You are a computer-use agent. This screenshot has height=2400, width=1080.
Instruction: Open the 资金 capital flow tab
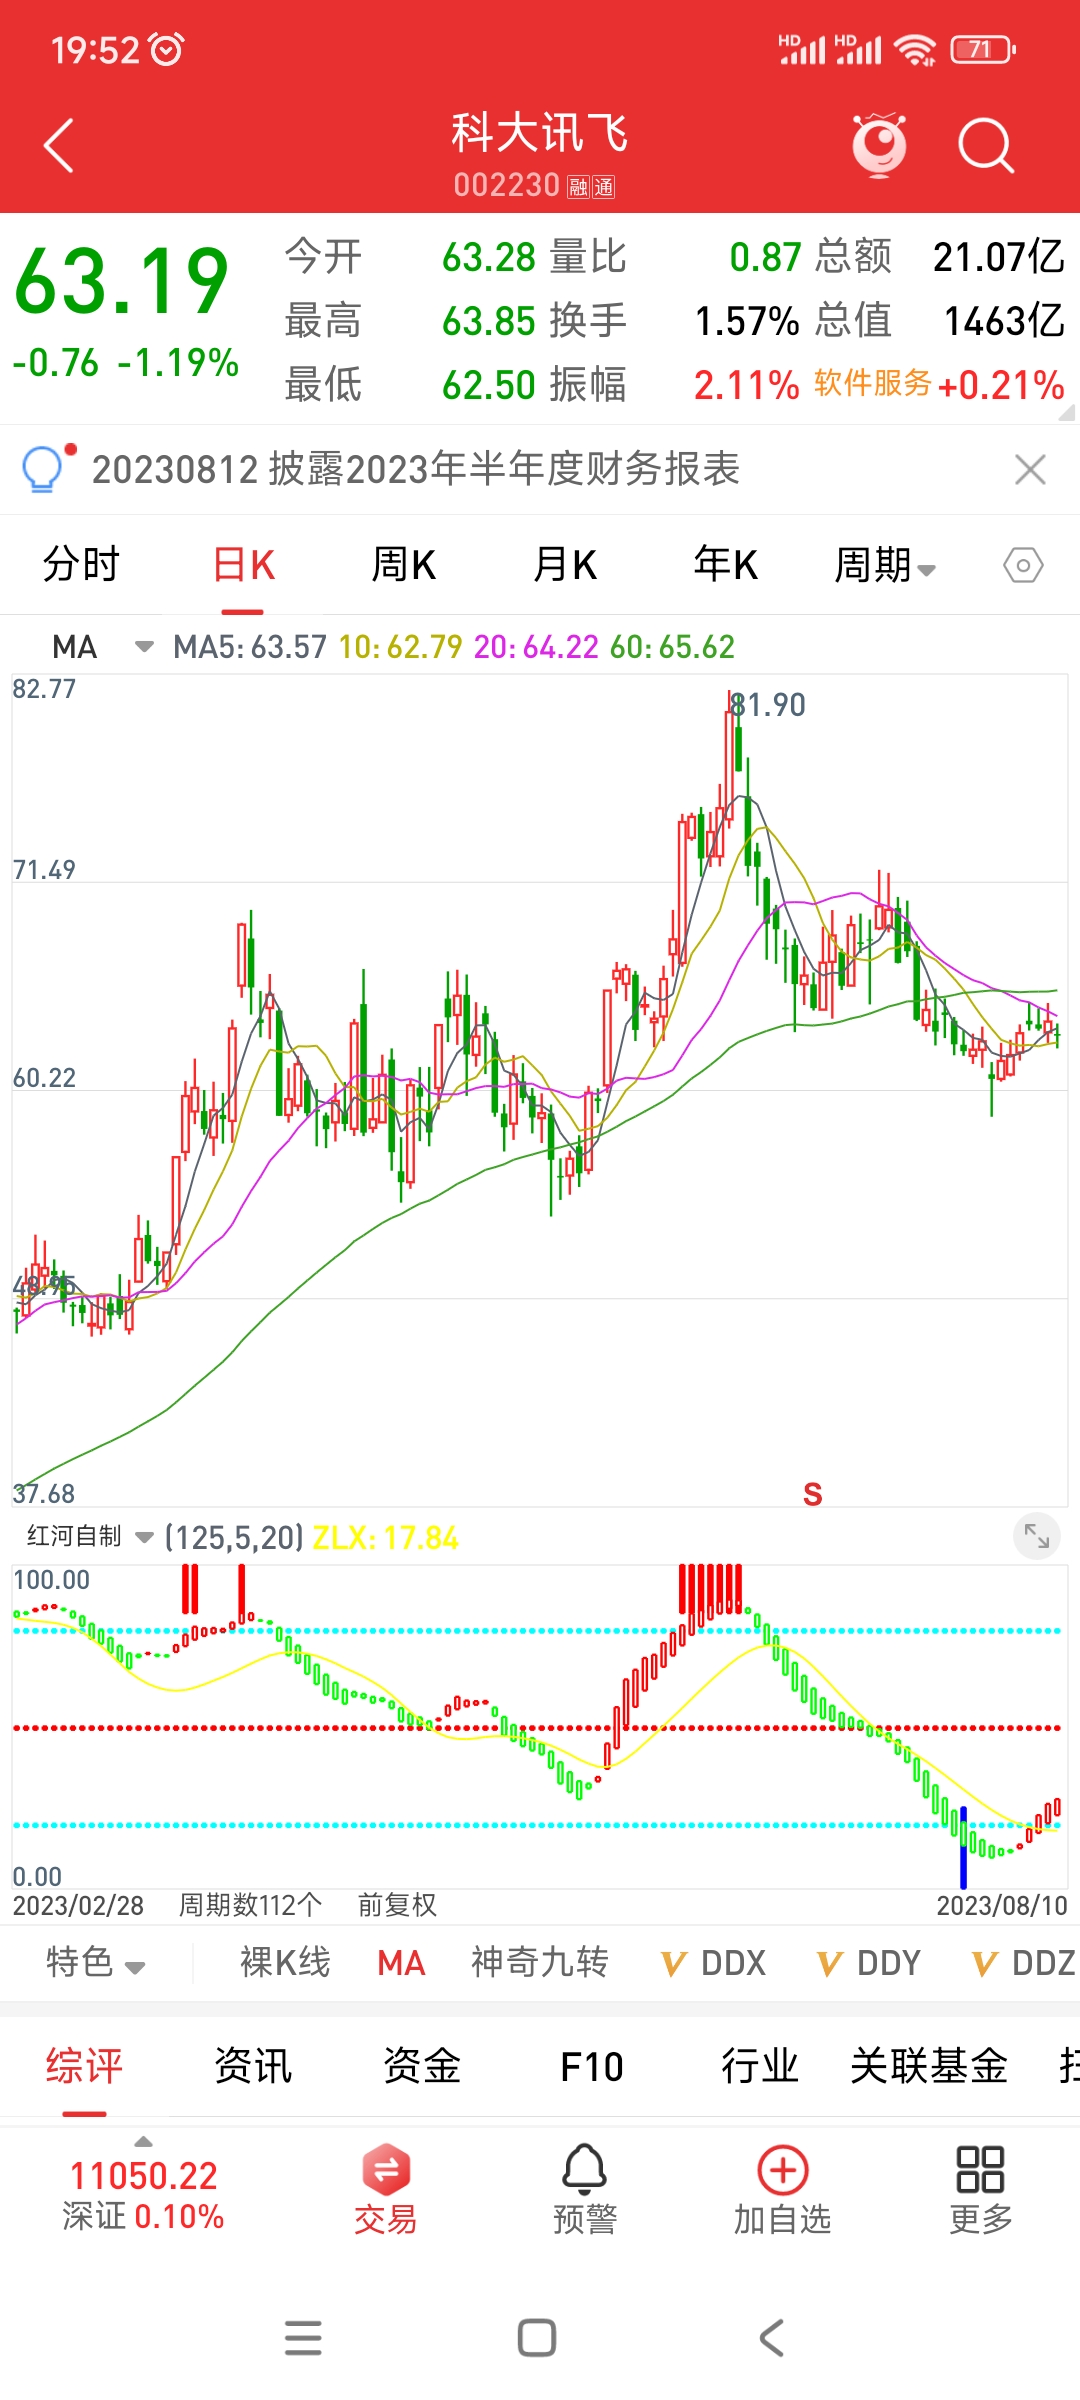click(422, 2066)
